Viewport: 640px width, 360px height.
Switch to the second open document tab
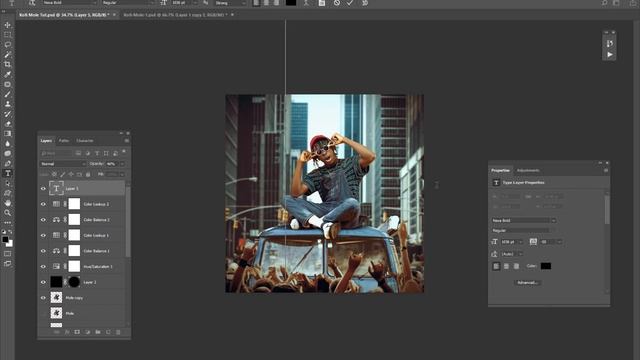(x=175, y=15)
